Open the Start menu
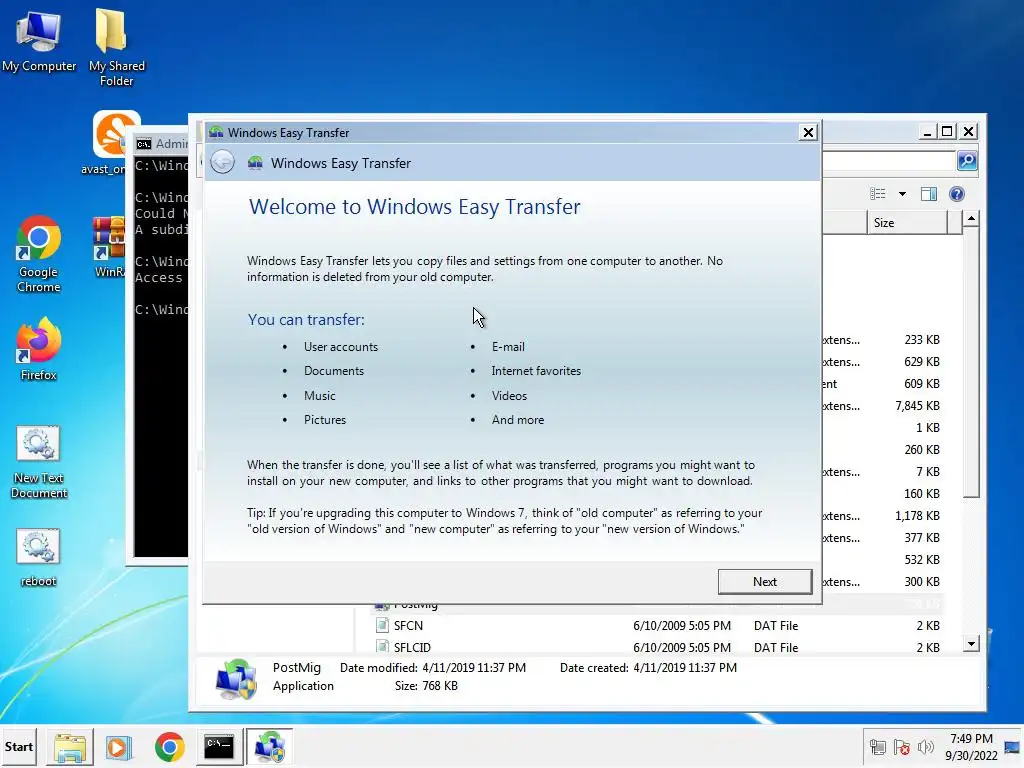The height and width of the screenshot is (768, 1024). 18,746
